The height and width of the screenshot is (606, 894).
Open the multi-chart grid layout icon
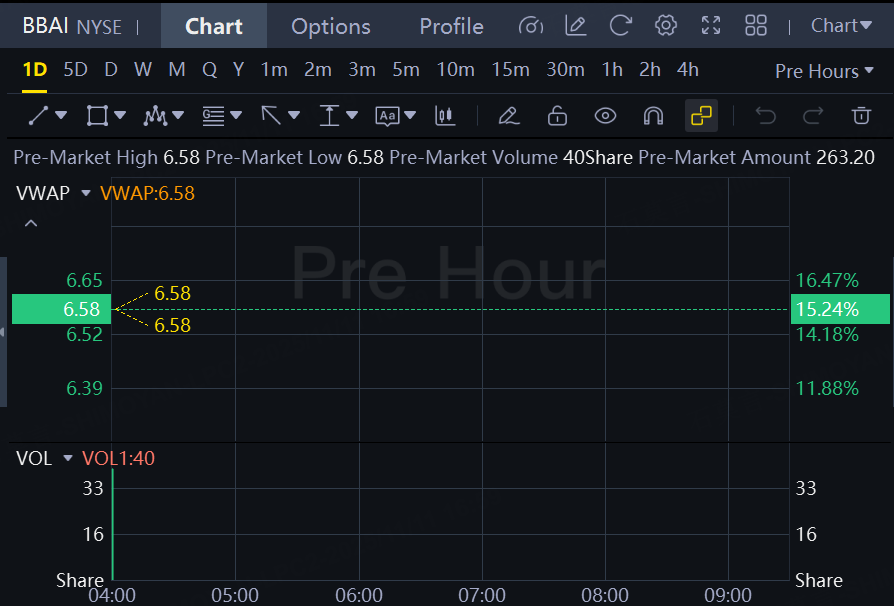coord(756,26)
